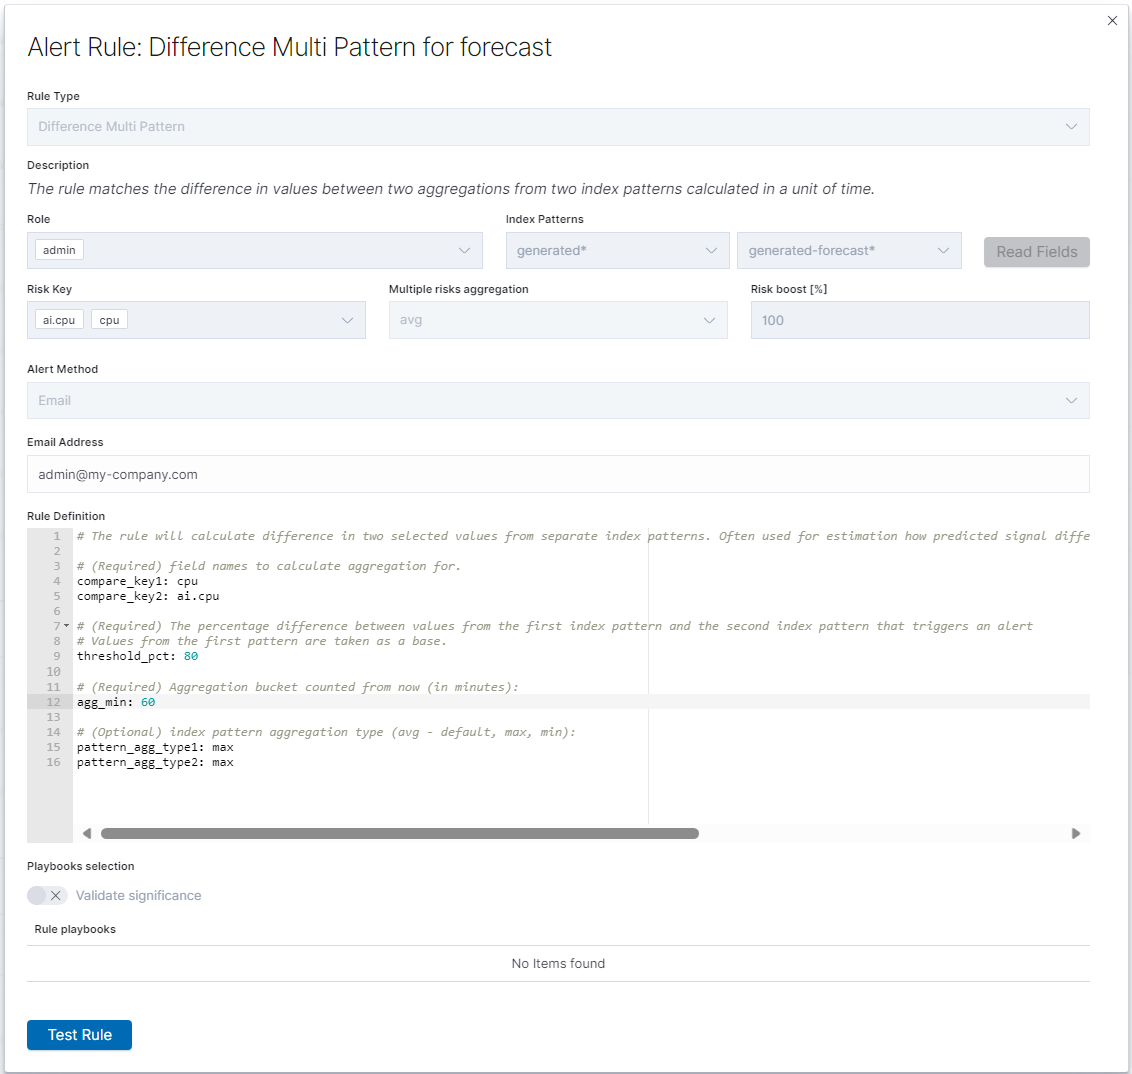Open the Alert Method Email dropdown

pyautogui.click(x=558, y=401)
